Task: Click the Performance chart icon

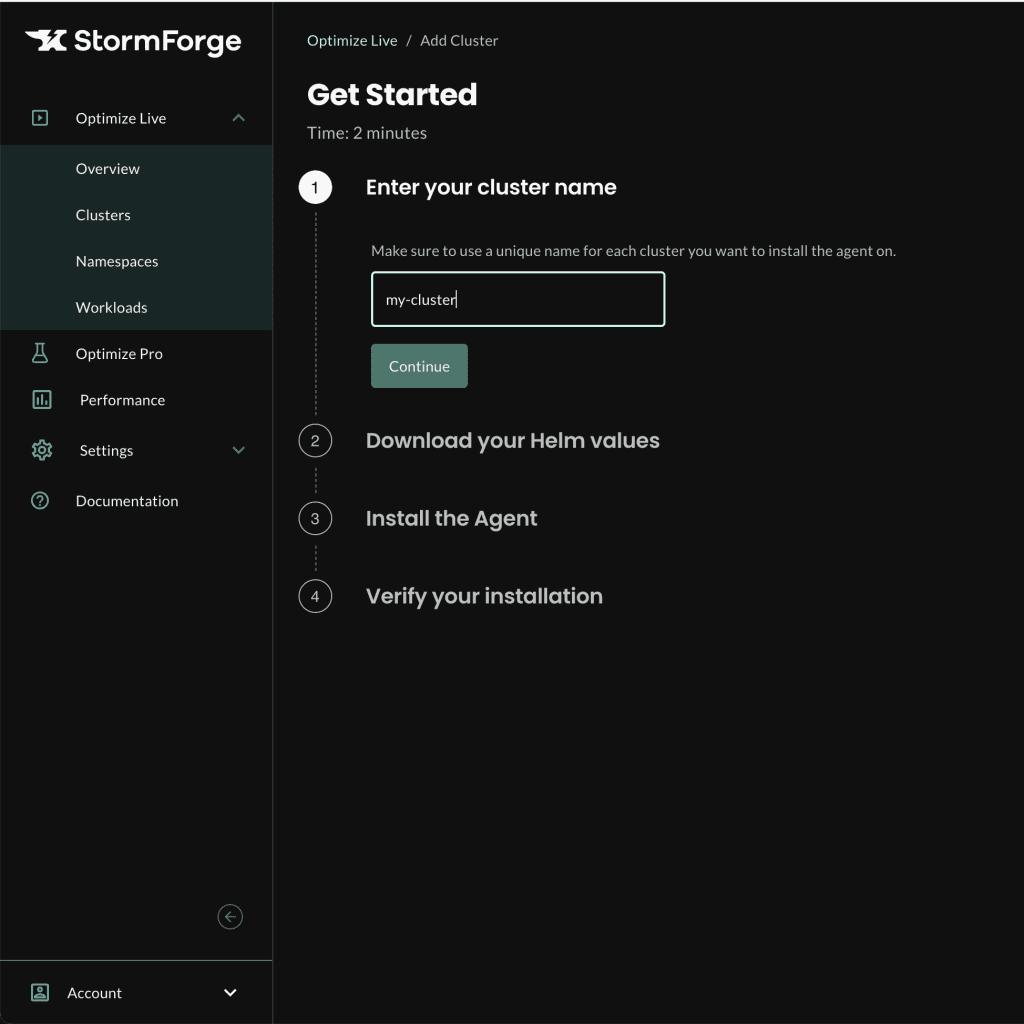Action: tap(42, 400)
